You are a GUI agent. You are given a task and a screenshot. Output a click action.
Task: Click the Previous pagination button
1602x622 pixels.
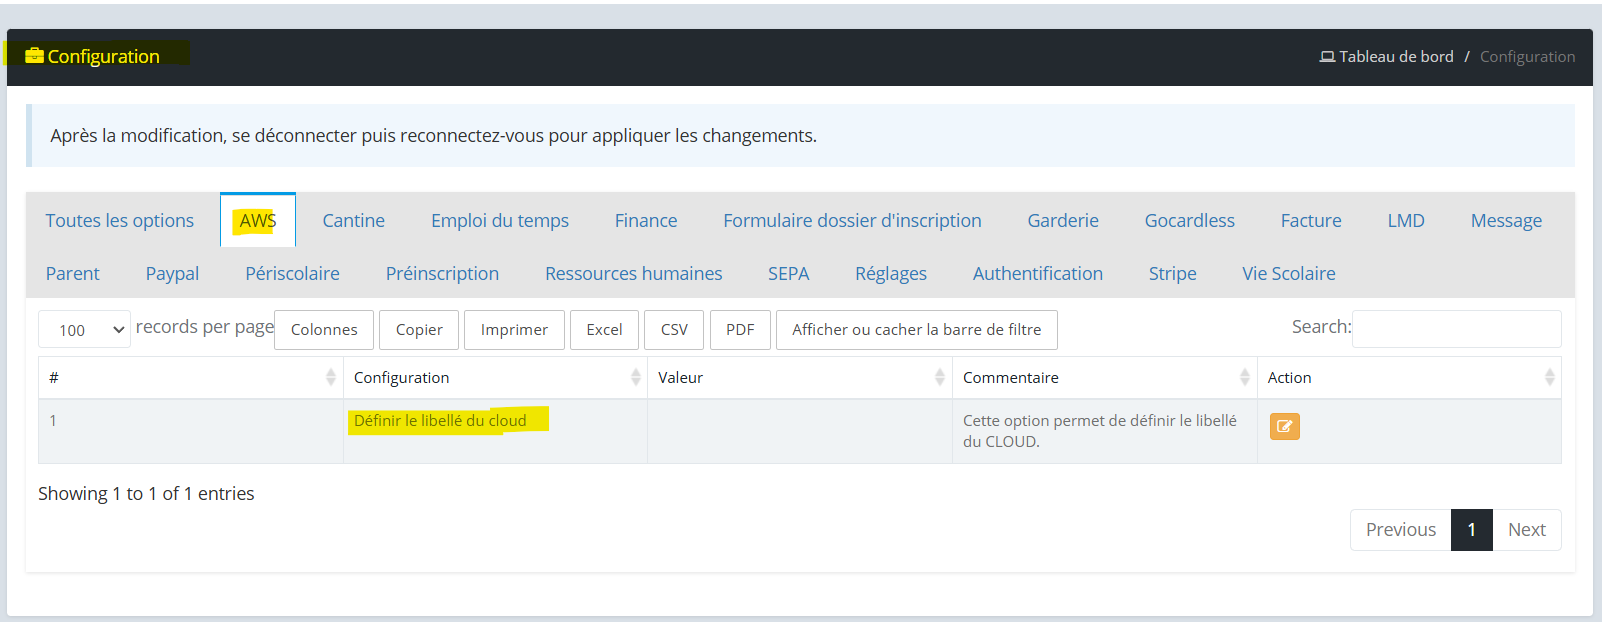pos(1401,529)
